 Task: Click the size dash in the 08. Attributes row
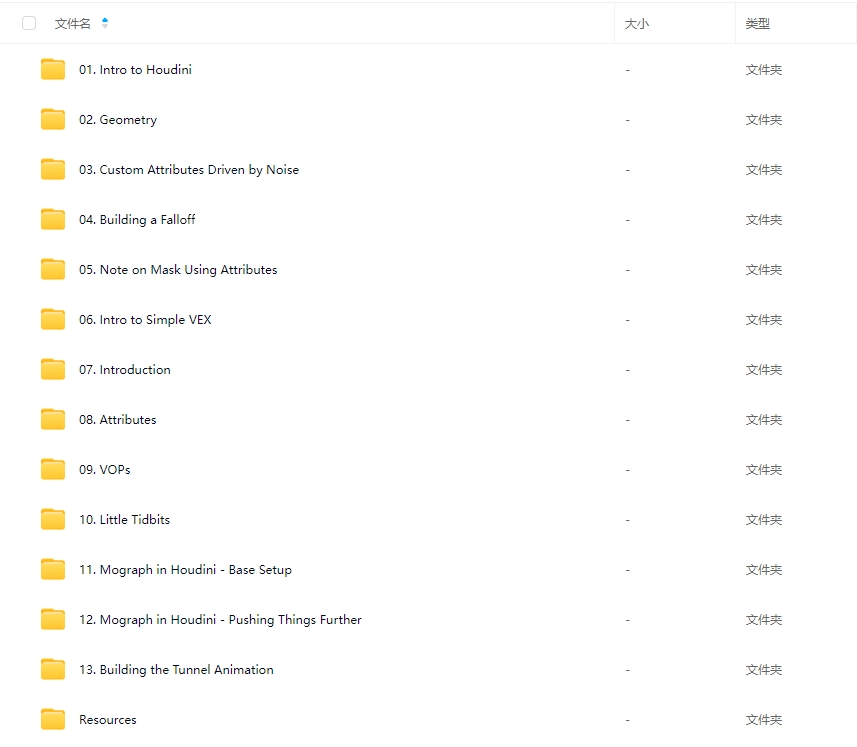(627, 420)
